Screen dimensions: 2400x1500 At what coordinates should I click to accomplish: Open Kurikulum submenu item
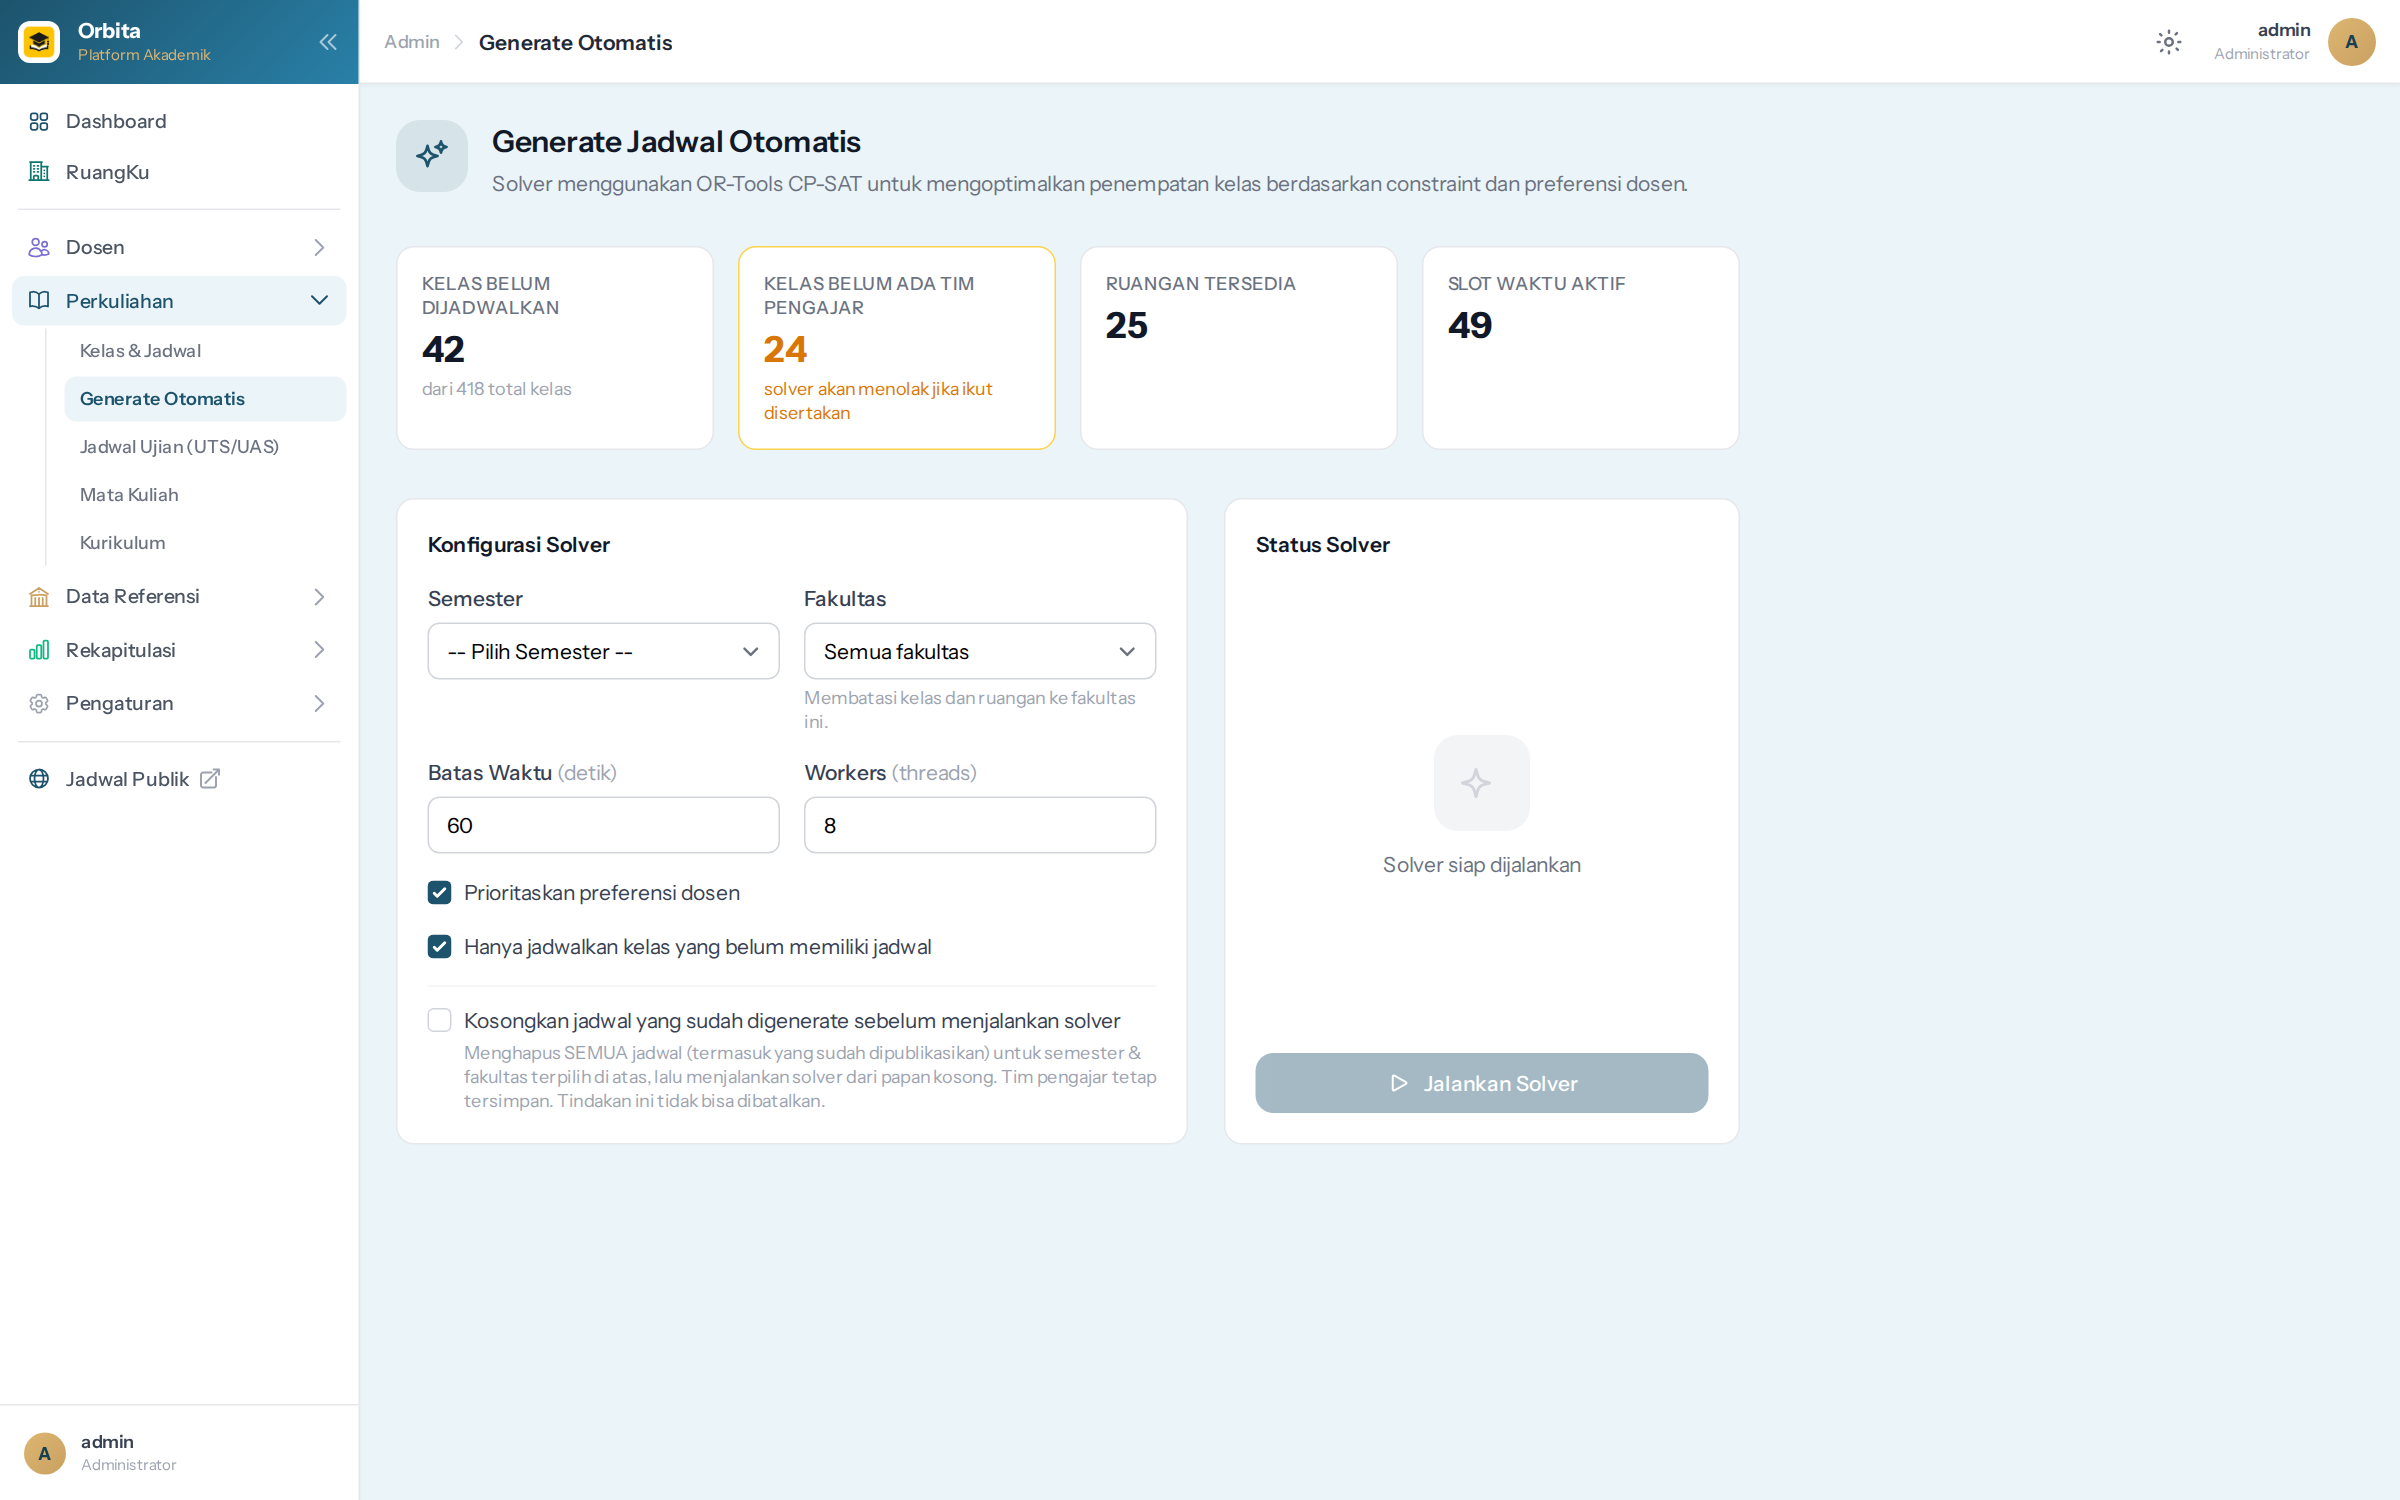pos(205,543)
